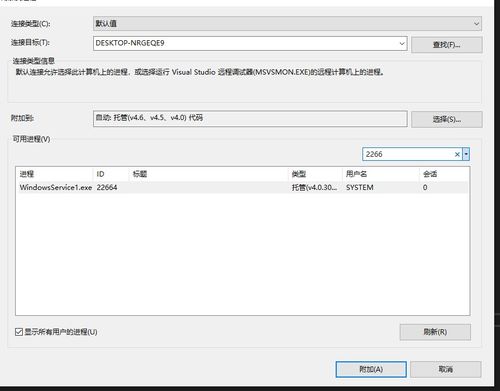Click the session value 0 cell
Viewport: 500px width, 391px height.
pos(425,187)
